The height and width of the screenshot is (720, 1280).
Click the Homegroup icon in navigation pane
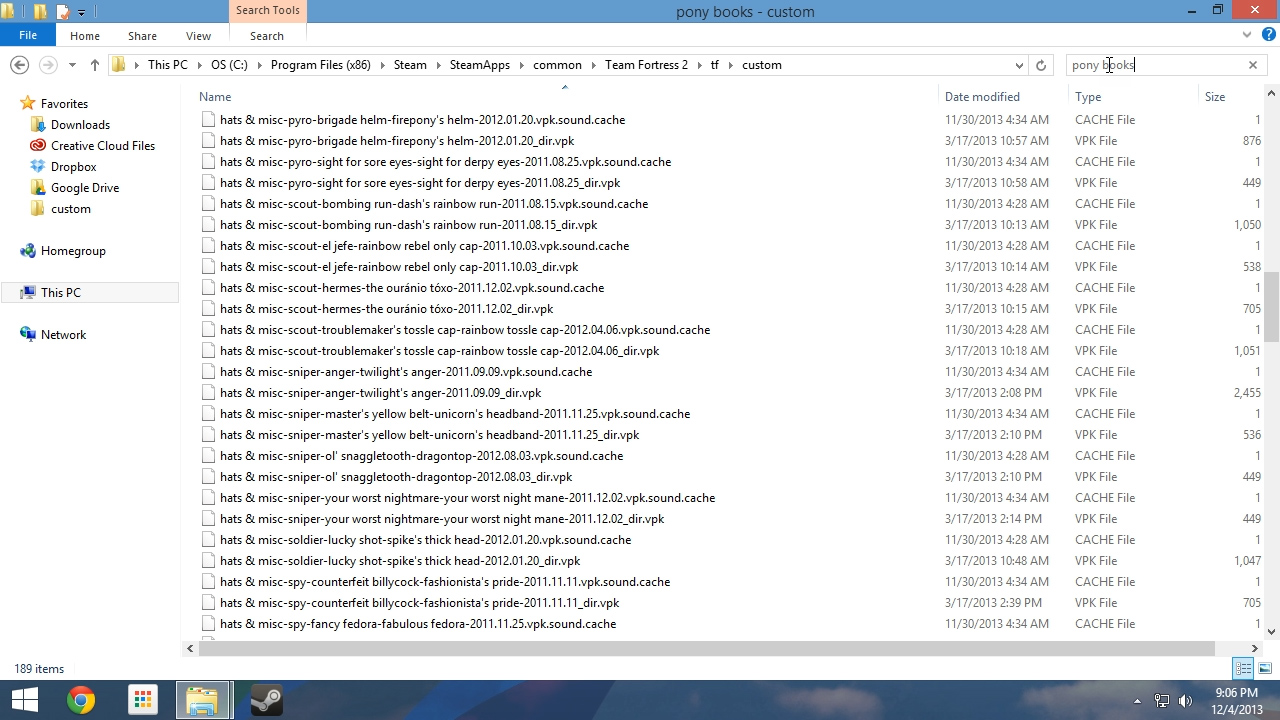tap(28, 251)
